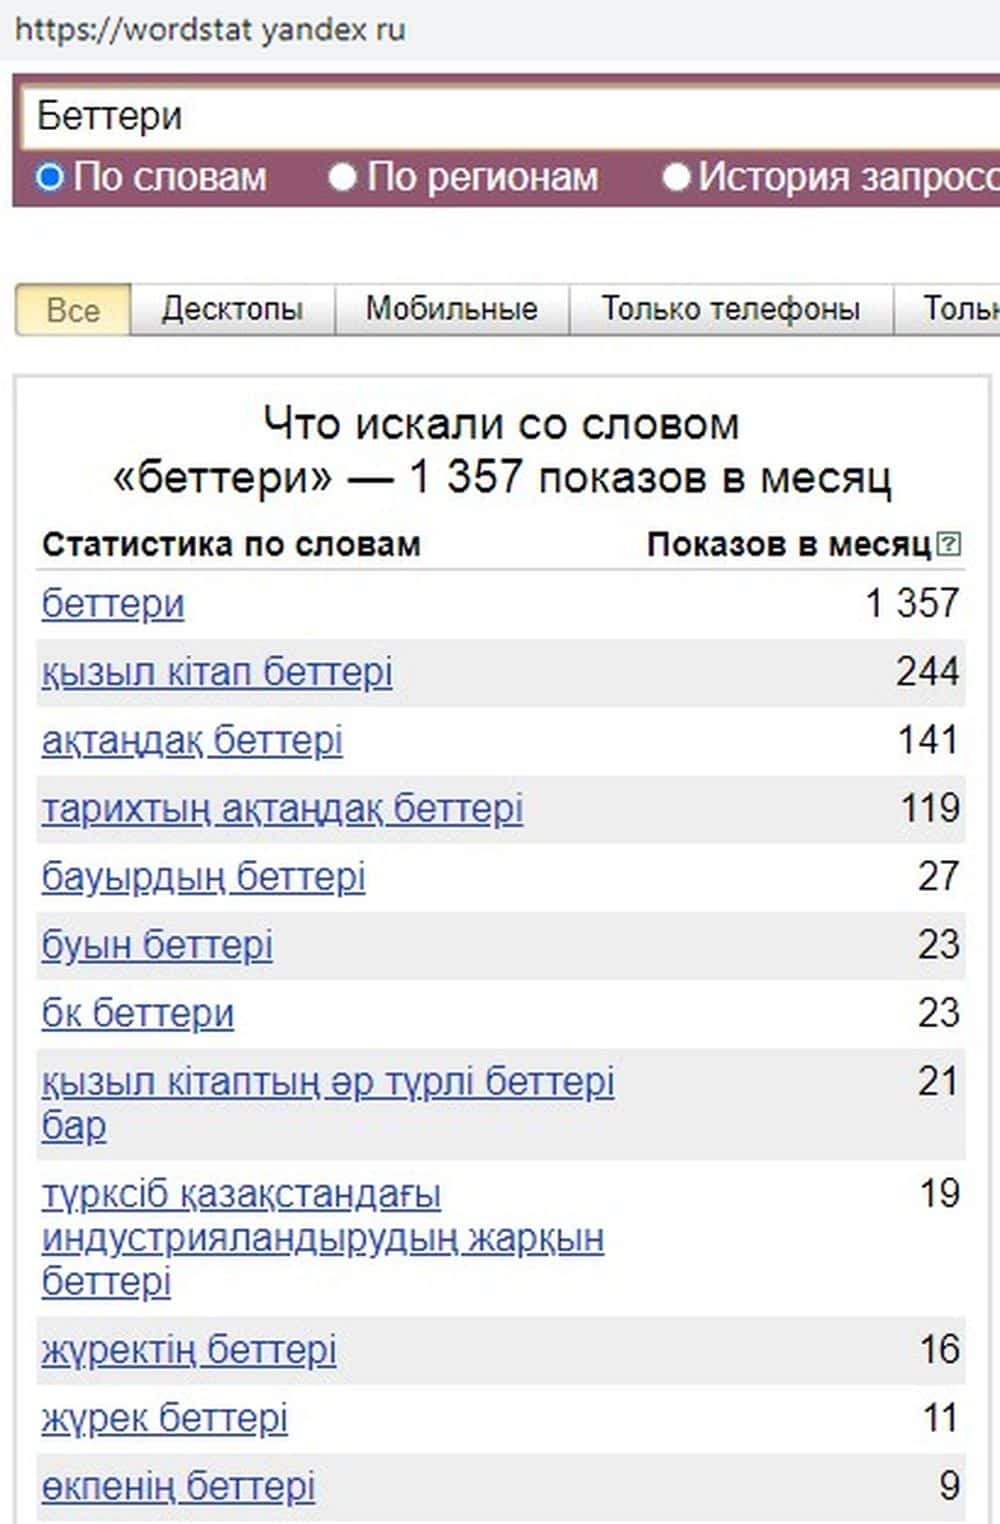Click the help icon next to Показов в месяц
This screenshot has height=1524, width=1000.
[950, 545]
